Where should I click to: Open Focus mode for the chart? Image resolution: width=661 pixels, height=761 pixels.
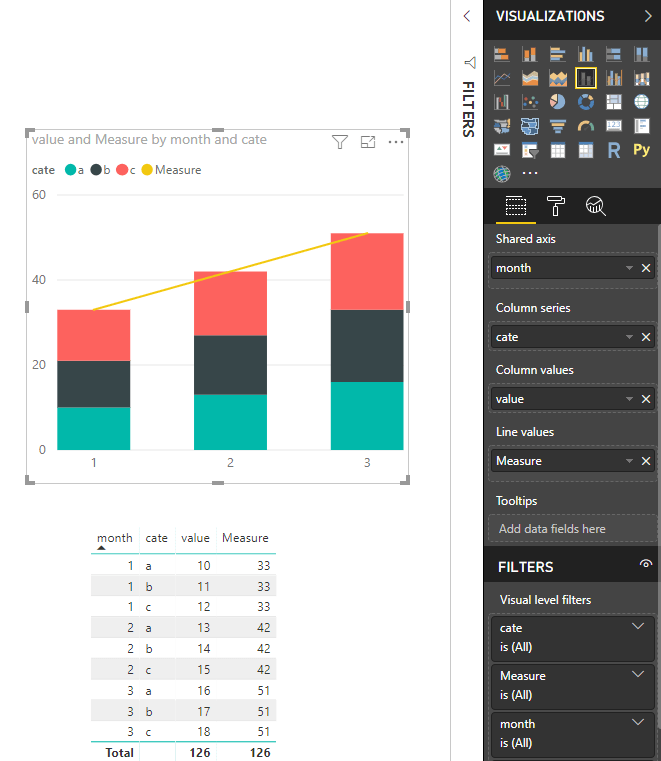pos(368,142)
